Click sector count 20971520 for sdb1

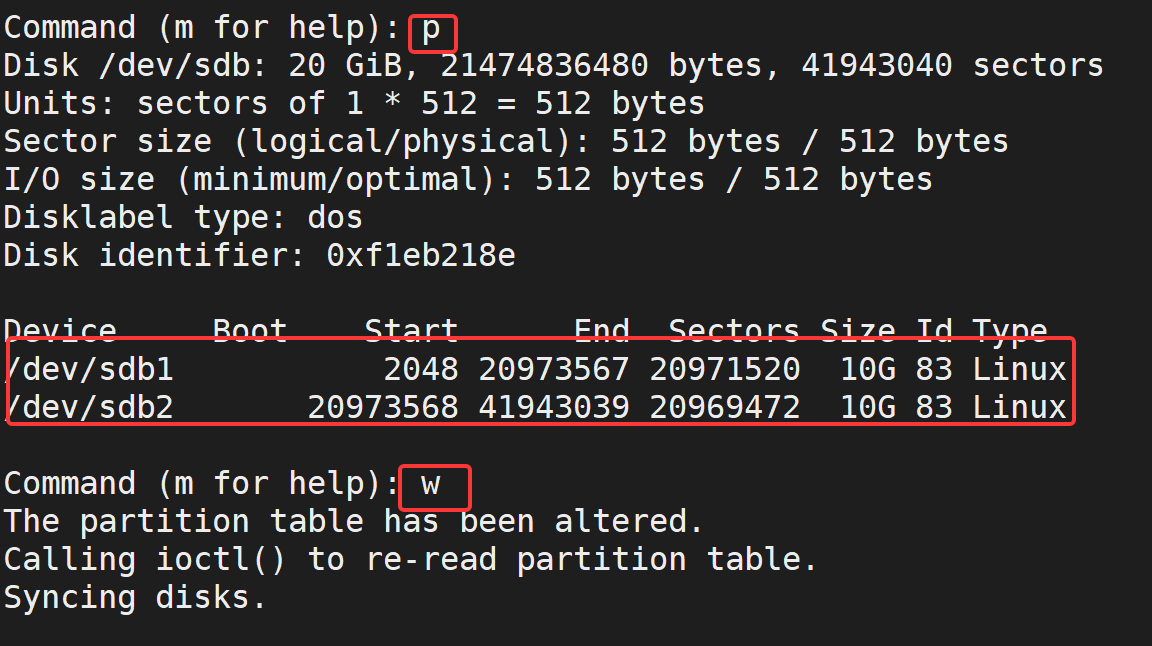725,369
